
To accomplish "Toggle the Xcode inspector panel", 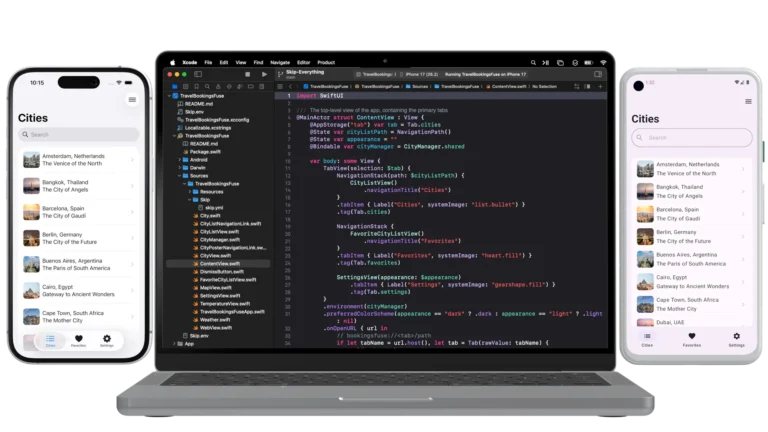I will 598,74.
